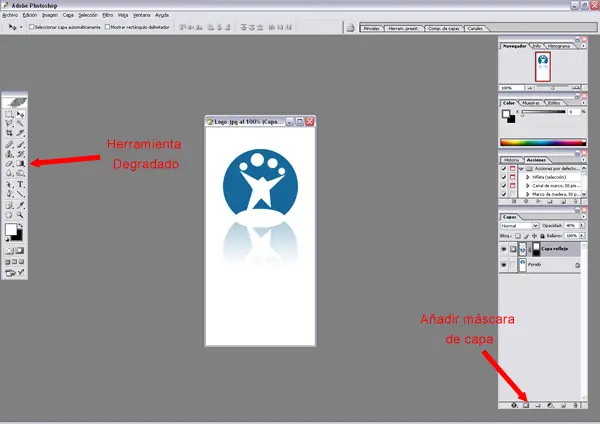Screen dimensions: 600x424
Task: Click Add layer style icon in Capas panel
Action: 514,405
